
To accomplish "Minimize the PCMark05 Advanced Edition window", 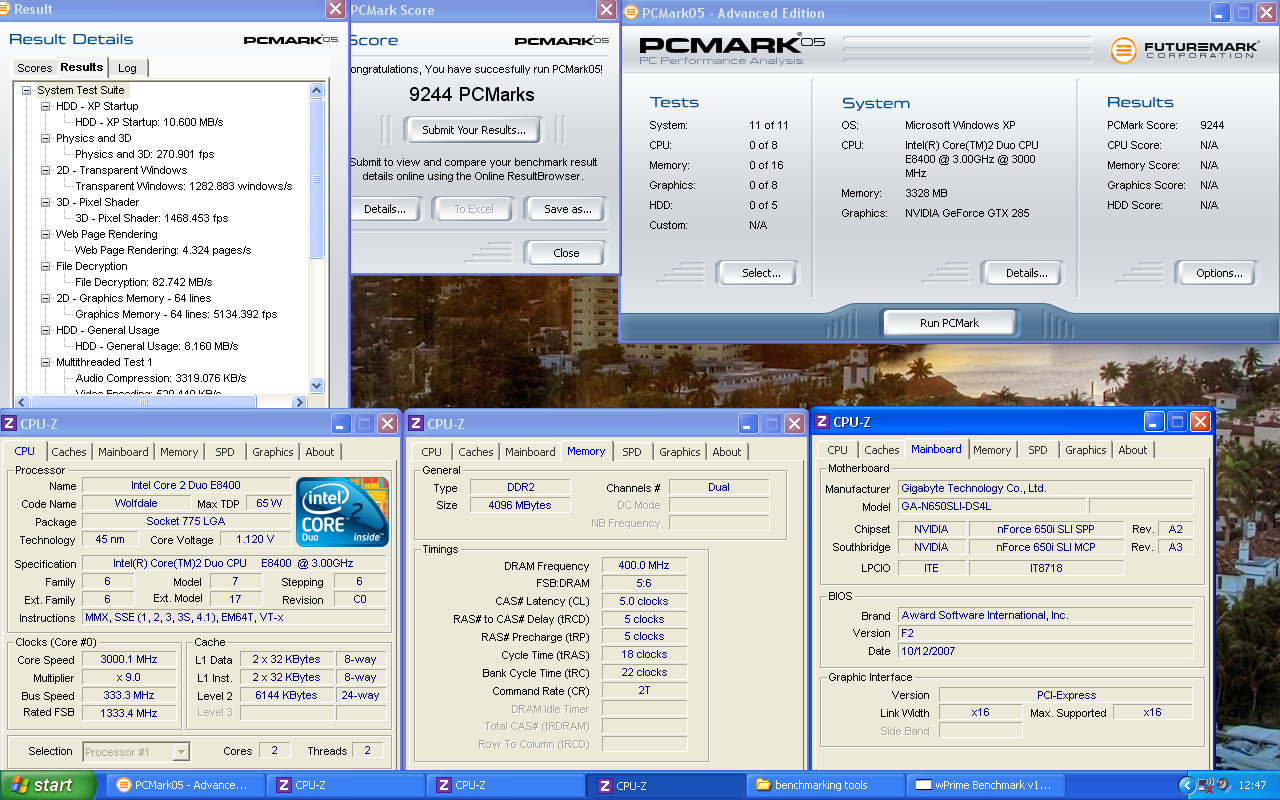I will point(1221,13).
